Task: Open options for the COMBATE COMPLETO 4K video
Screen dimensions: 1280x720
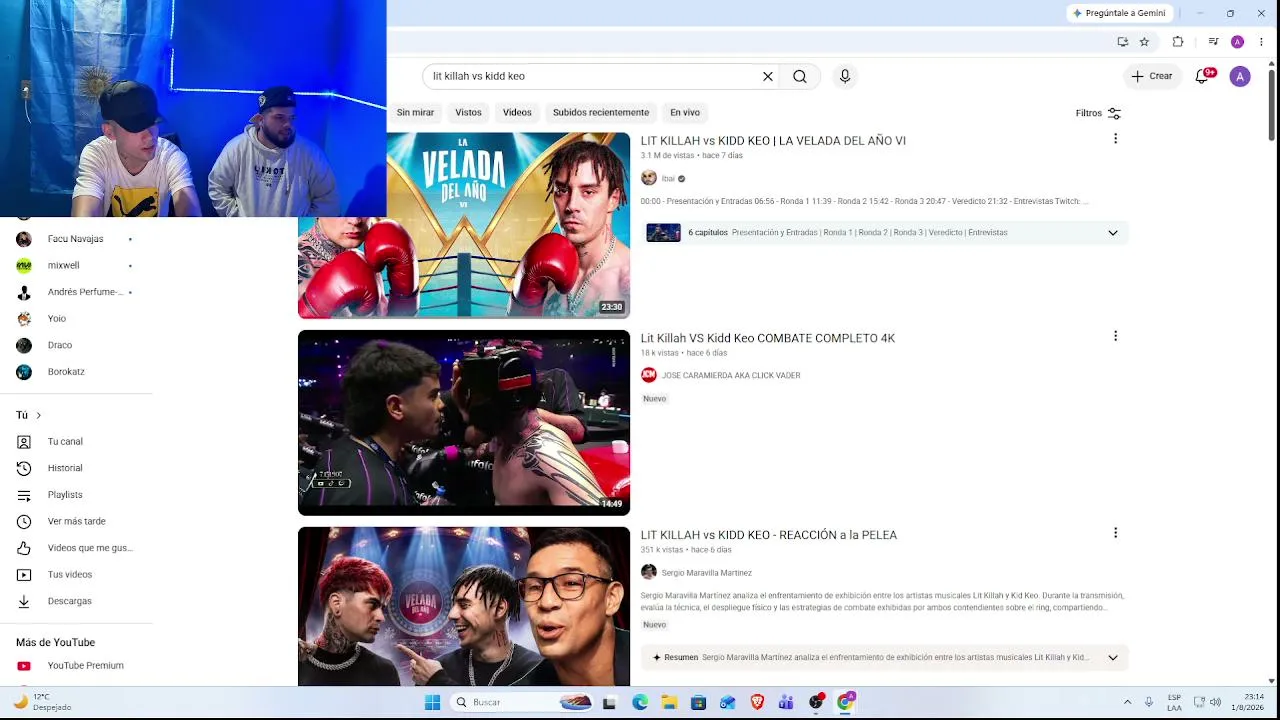Action: pyautogui.click(x=1115, y=336)
